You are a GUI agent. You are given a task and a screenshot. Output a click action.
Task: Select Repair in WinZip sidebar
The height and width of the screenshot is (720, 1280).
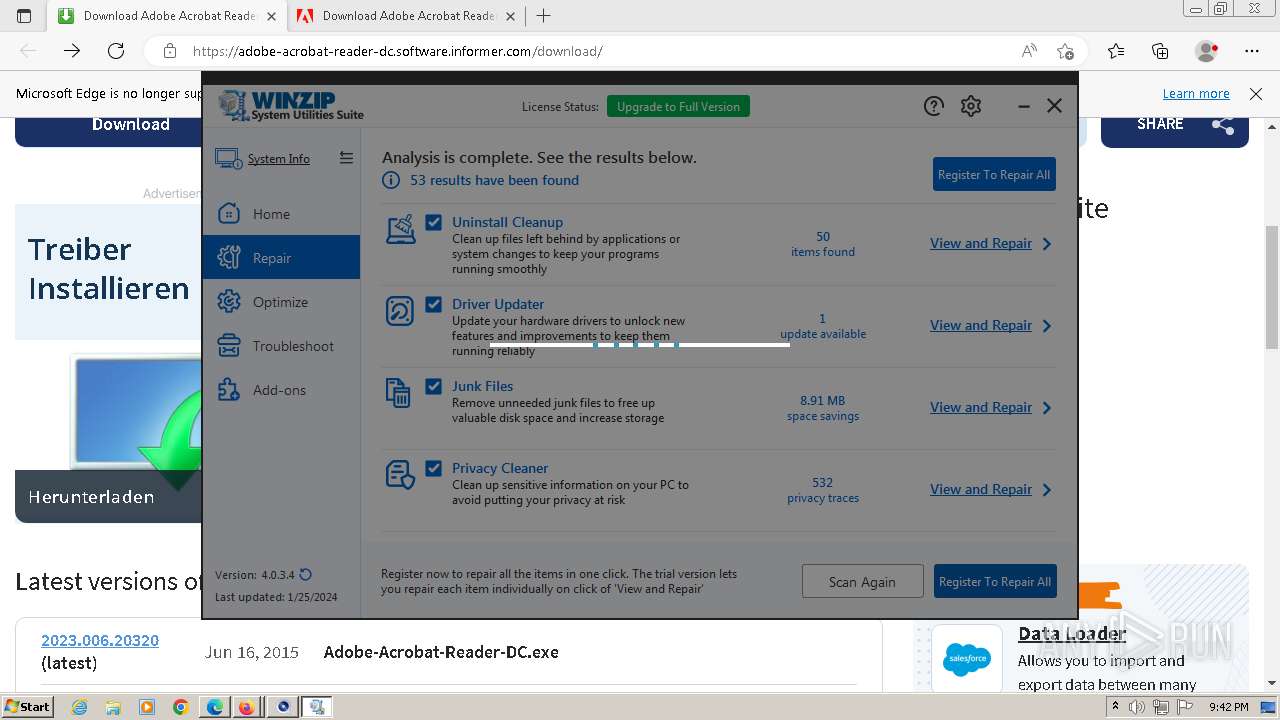tap(281, 258)
